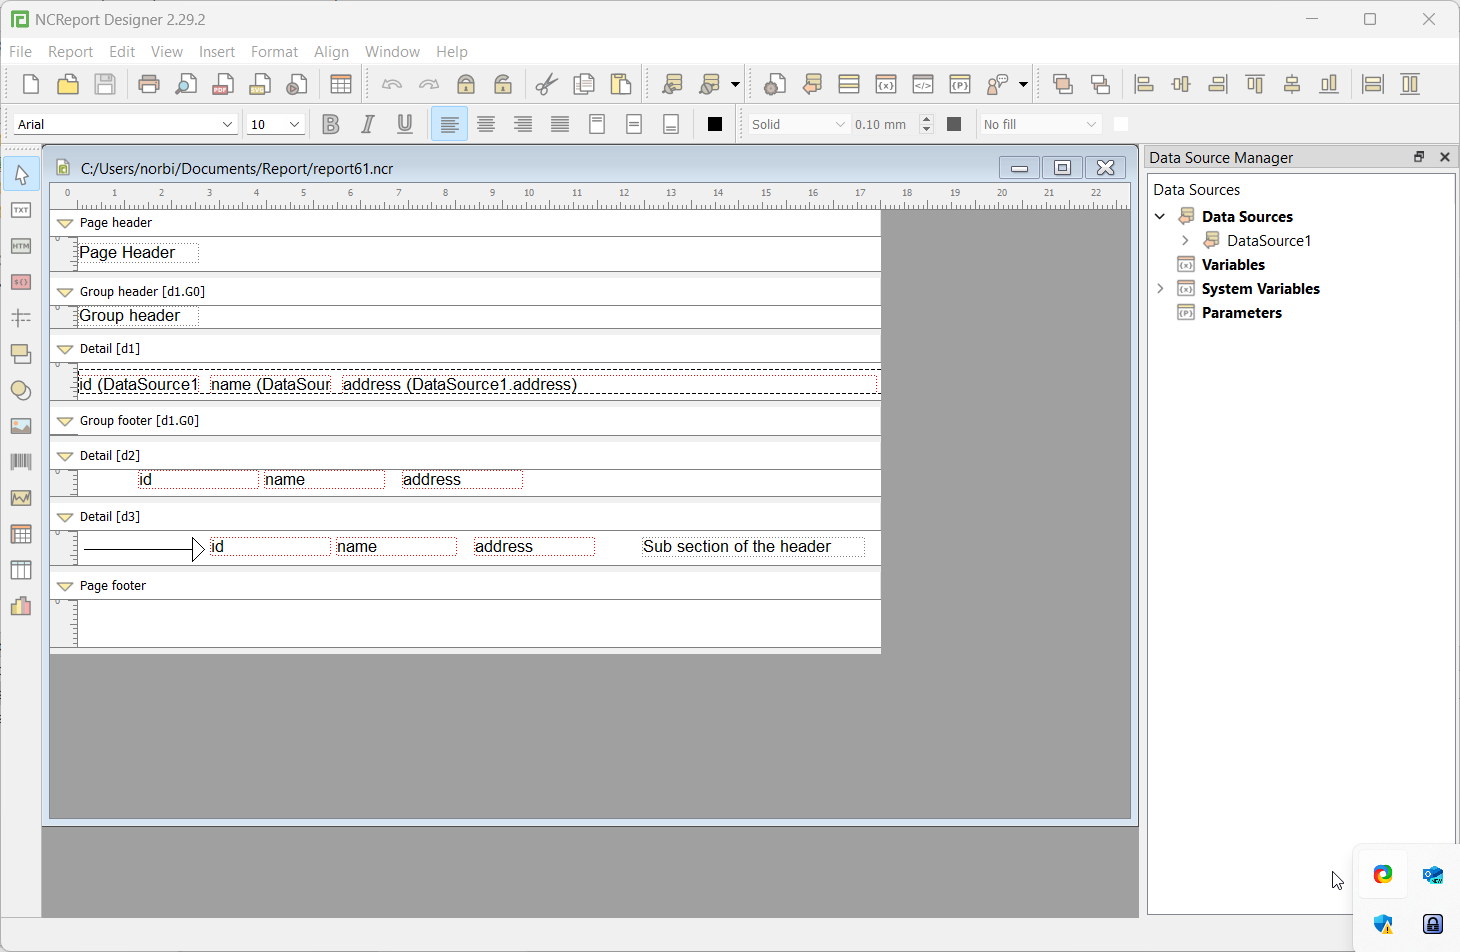This screenshot has width=1460, height=952.
Task: Select the Parameters tree item
Action: 1241,313
